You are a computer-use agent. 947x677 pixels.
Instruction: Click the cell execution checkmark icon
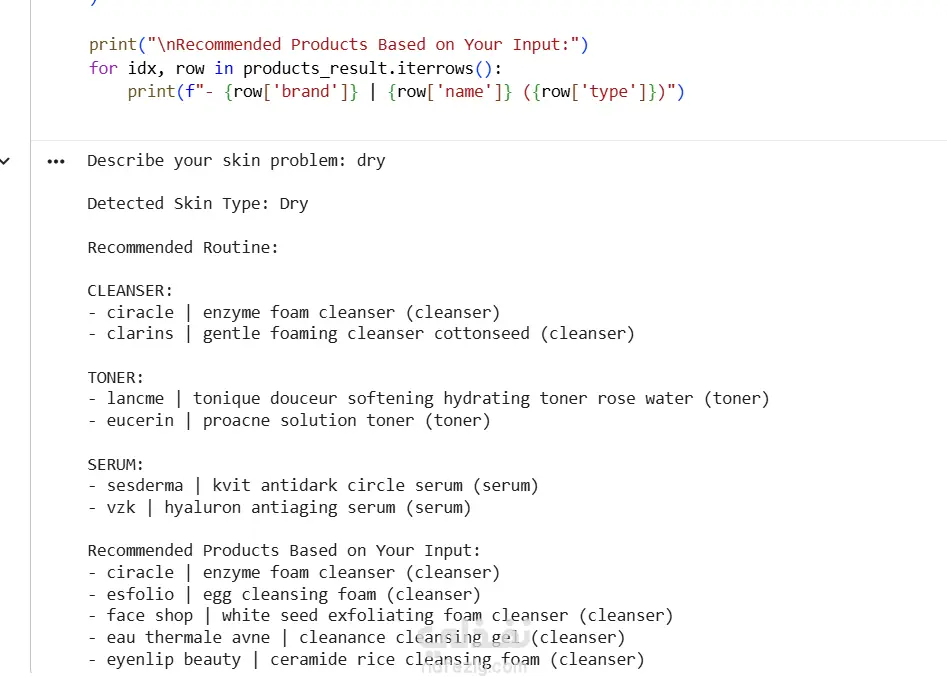pyautogui.click(x=5, y=161)
